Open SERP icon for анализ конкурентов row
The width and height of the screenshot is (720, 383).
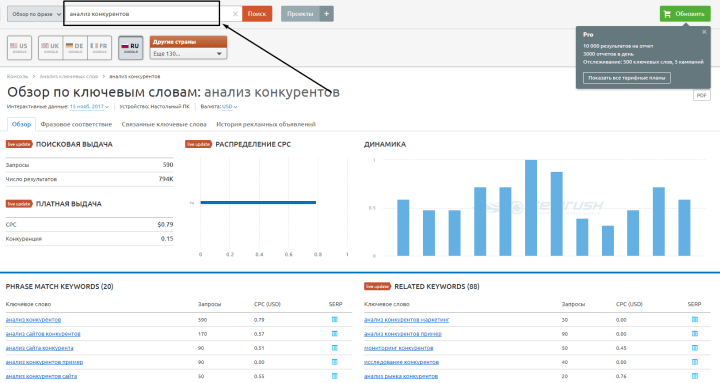334,319
